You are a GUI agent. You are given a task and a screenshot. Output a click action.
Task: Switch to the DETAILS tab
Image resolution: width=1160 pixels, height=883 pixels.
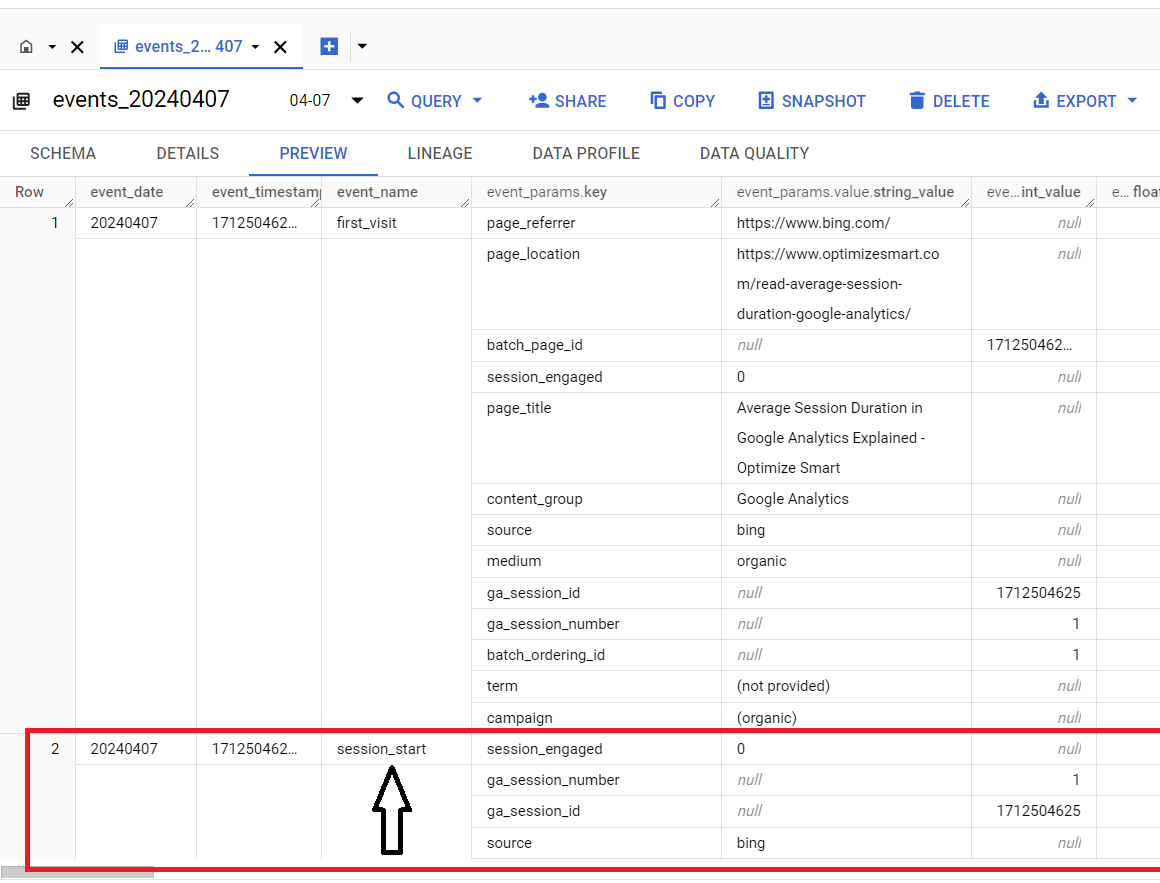click(188, 153)
